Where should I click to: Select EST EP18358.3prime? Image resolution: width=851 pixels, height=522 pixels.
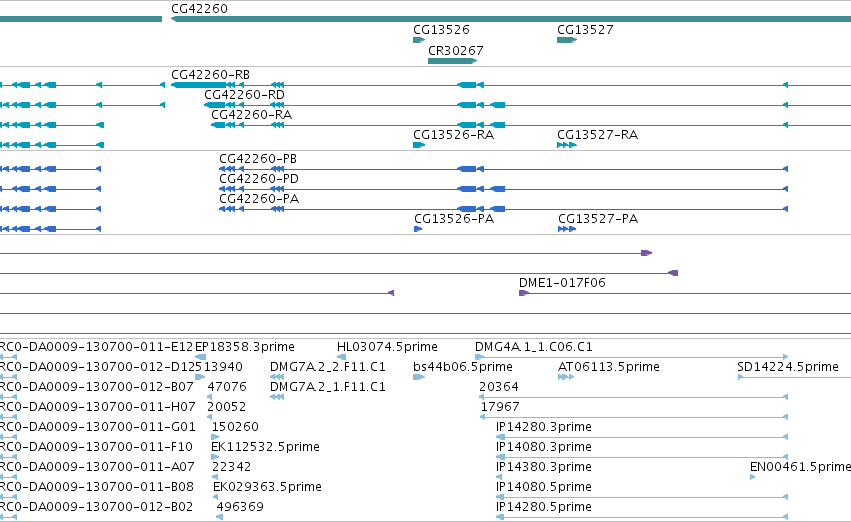click(x=244, y=347)
